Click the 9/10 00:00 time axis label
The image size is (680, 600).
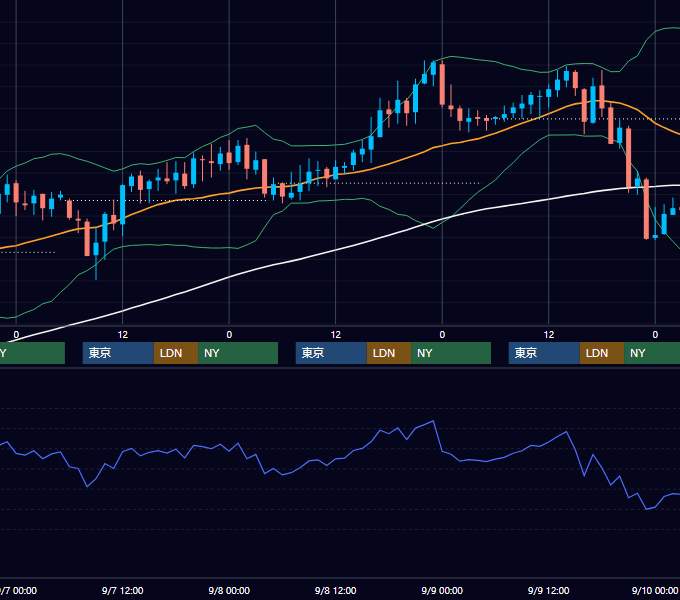click(655, 590)
